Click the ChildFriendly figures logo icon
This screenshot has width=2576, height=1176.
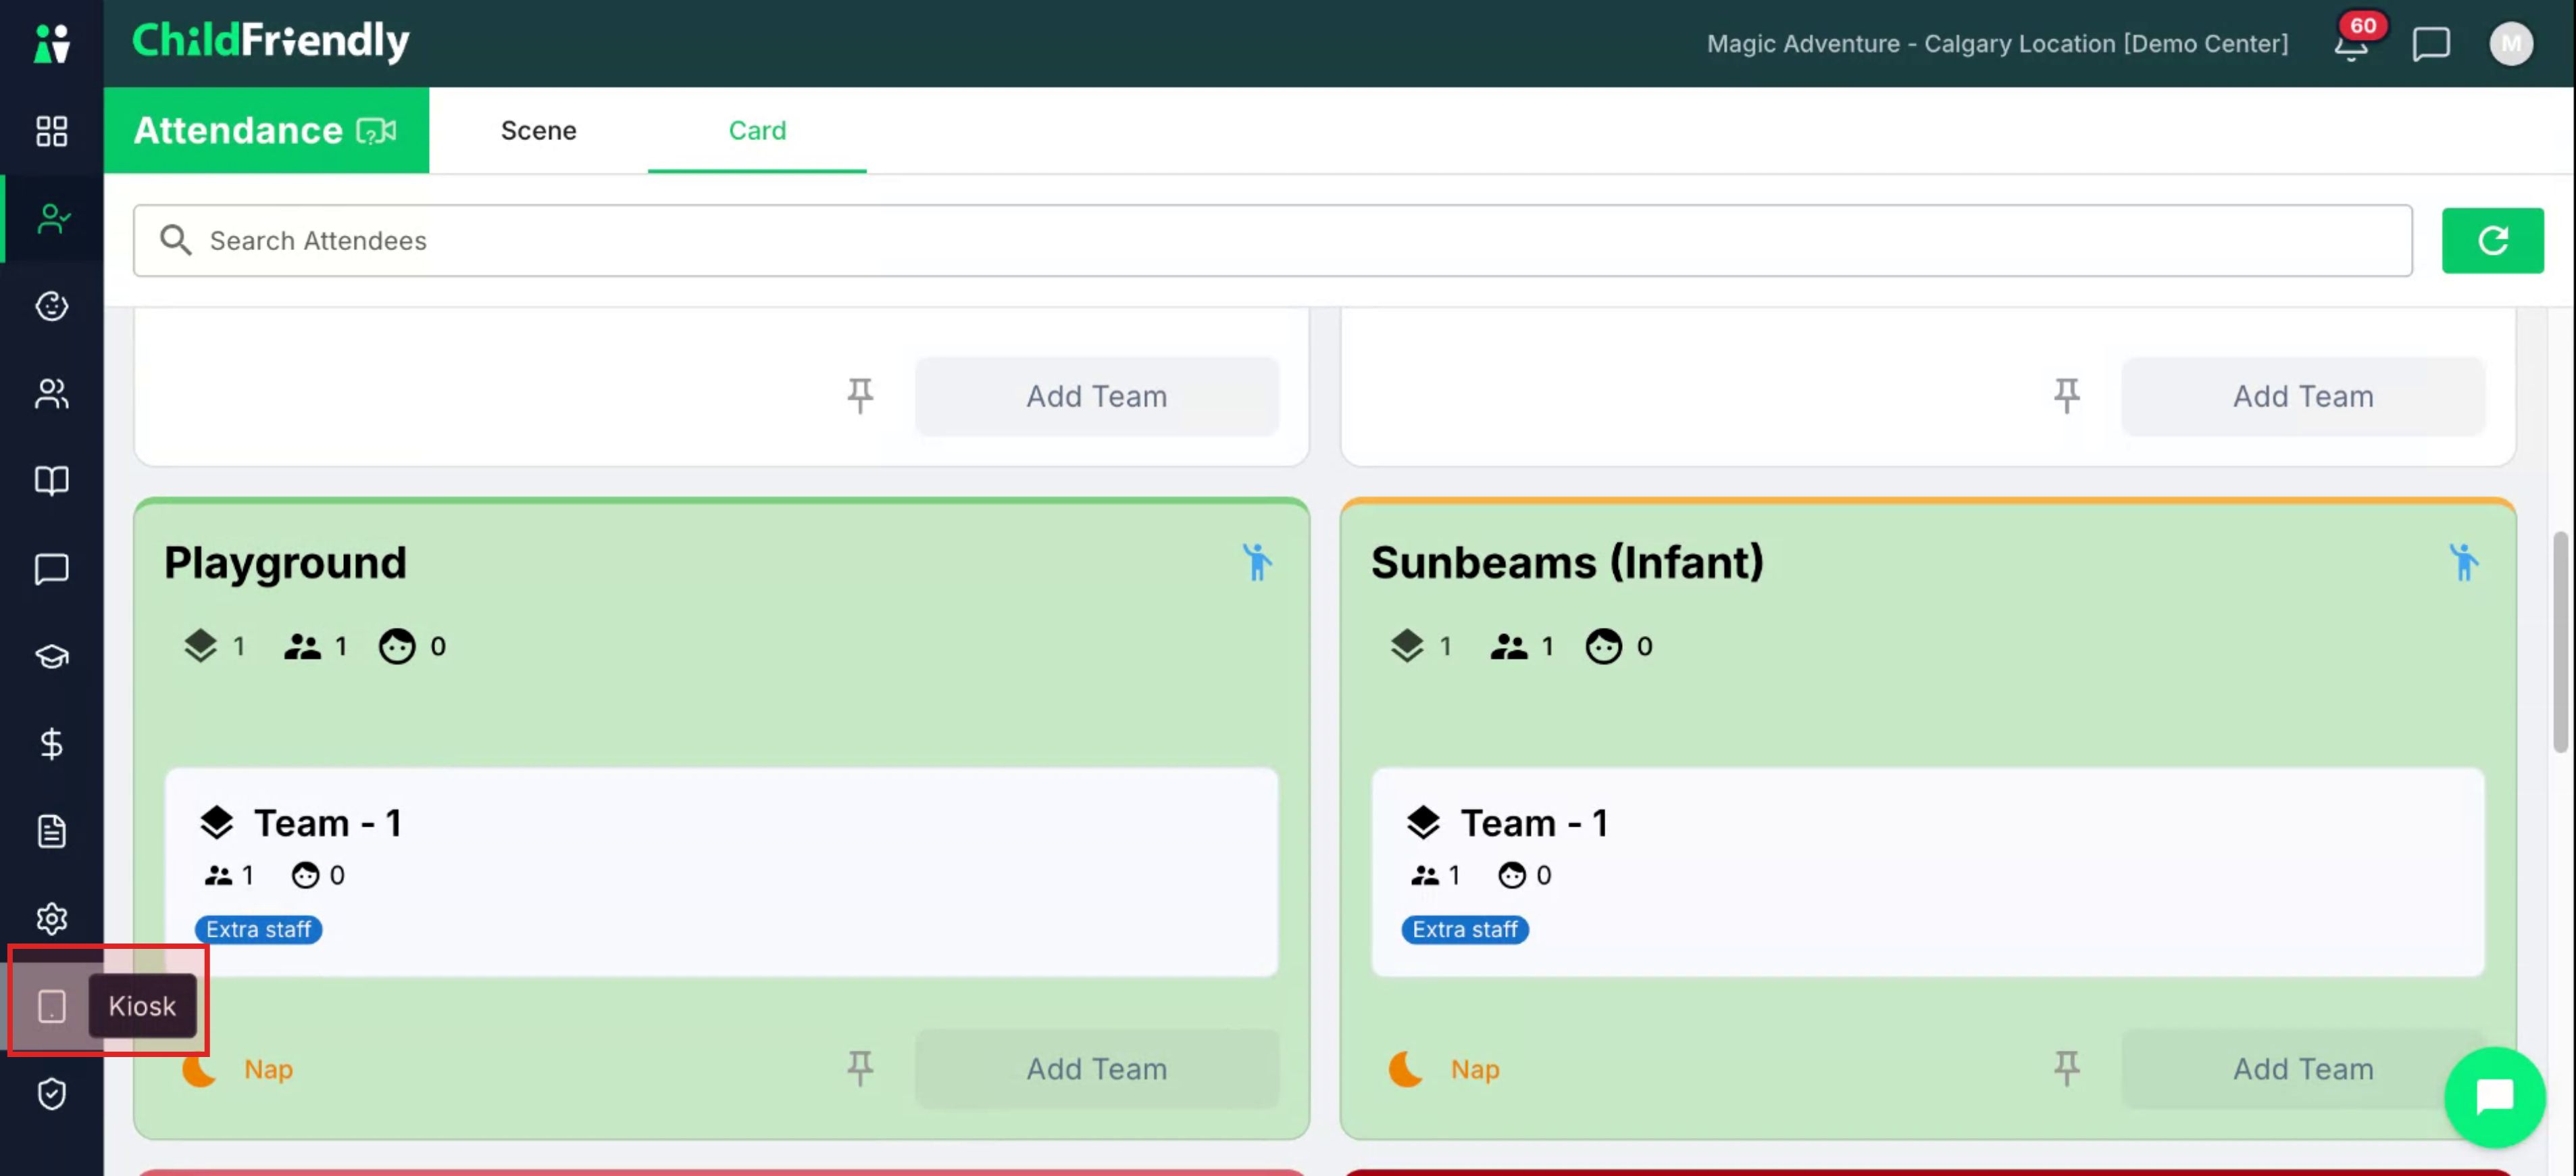[51, 43]
